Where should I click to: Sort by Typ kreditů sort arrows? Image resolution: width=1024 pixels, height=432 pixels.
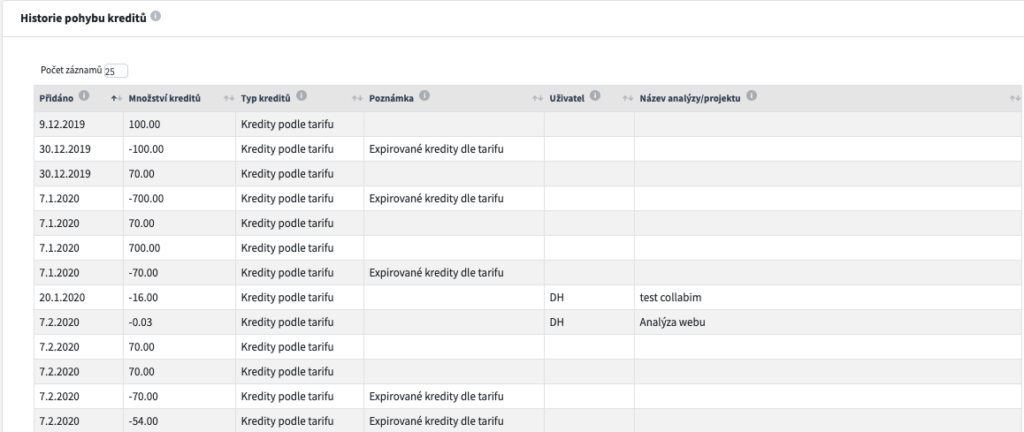click(x=357, y=99)
